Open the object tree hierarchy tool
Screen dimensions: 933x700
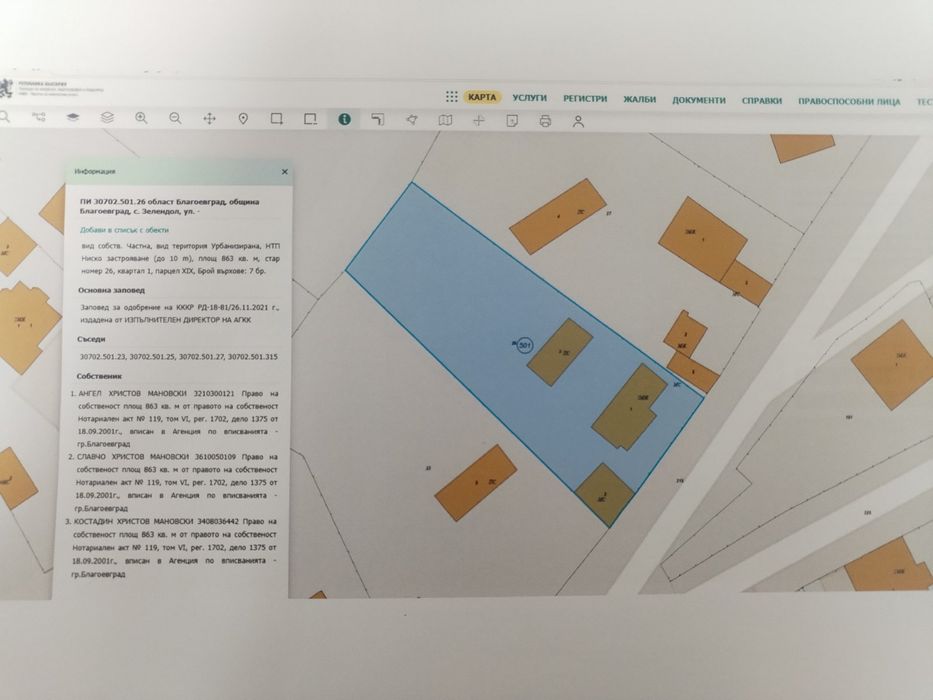click(x=39, y=117)
